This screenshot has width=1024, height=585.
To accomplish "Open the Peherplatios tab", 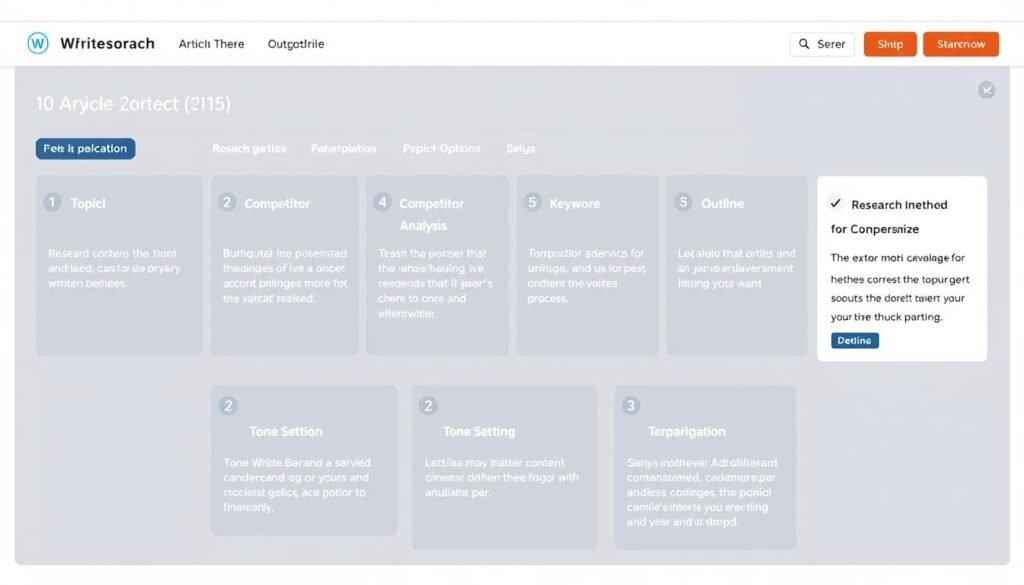I will pos(344,148).
